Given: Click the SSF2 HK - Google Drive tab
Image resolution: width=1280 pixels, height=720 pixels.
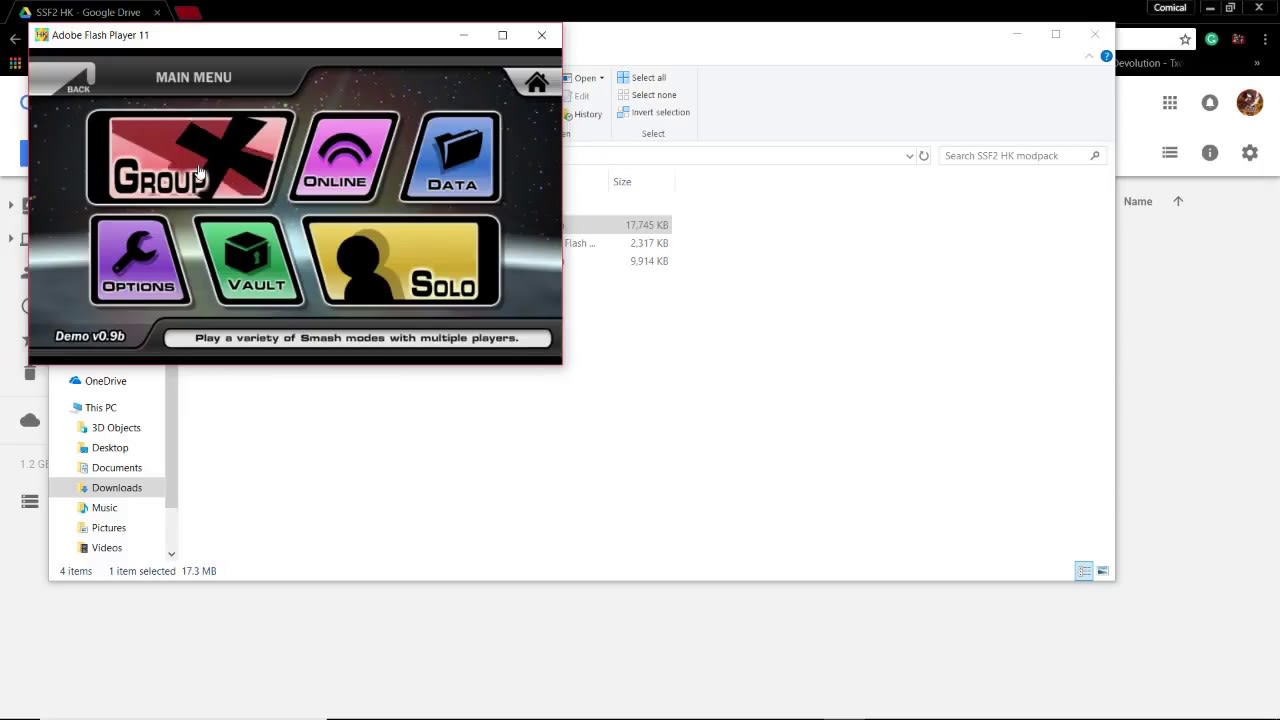Looking at the screenshot, I should (86, 12).
